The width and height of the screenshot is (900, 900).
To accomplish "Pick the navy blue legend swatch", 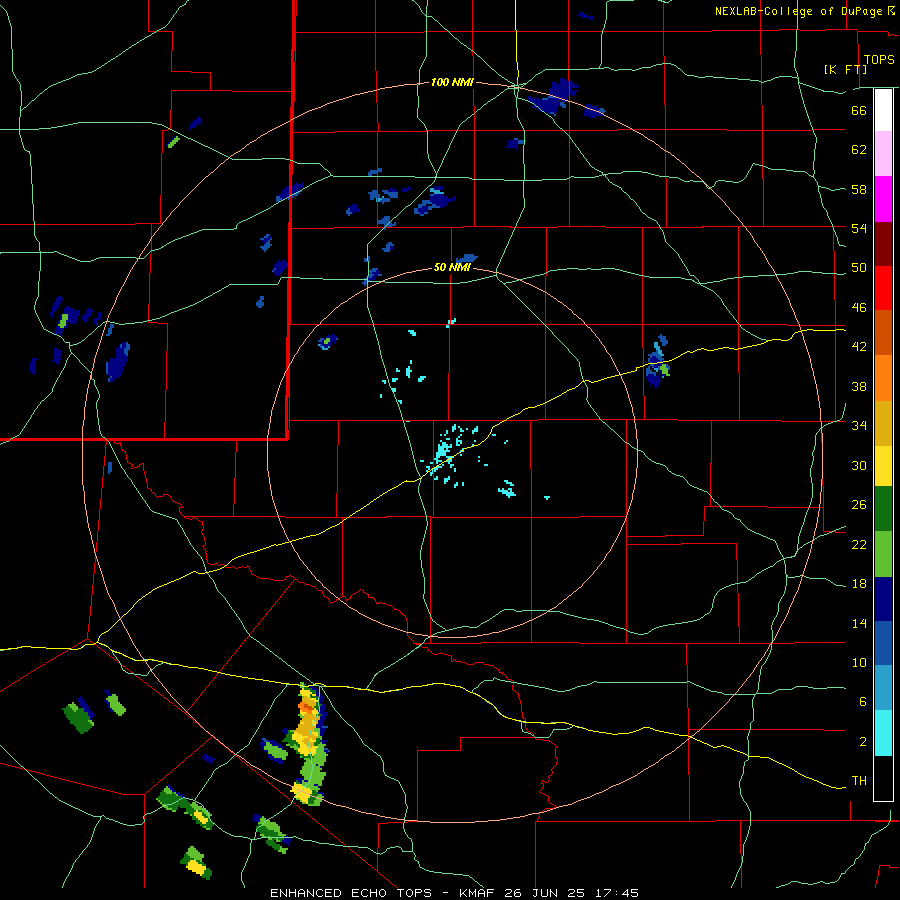I will click(883, 599).
